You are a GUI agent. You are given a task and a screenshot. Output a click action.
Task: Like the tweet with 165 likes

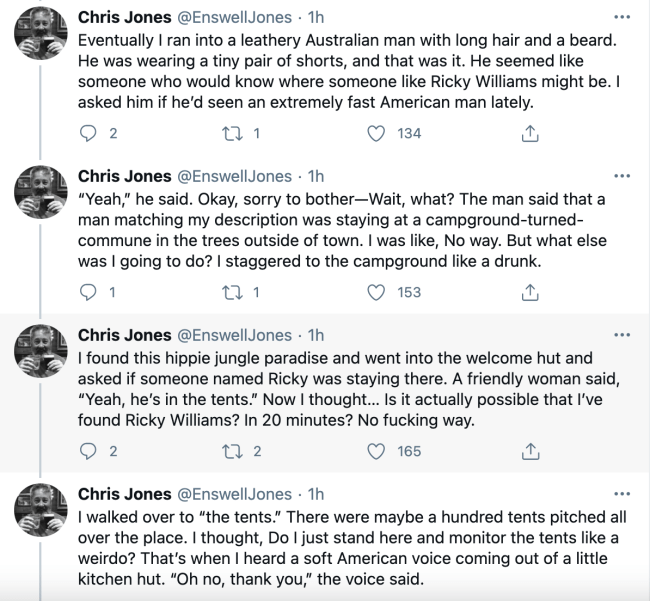[x=377, y=451]
